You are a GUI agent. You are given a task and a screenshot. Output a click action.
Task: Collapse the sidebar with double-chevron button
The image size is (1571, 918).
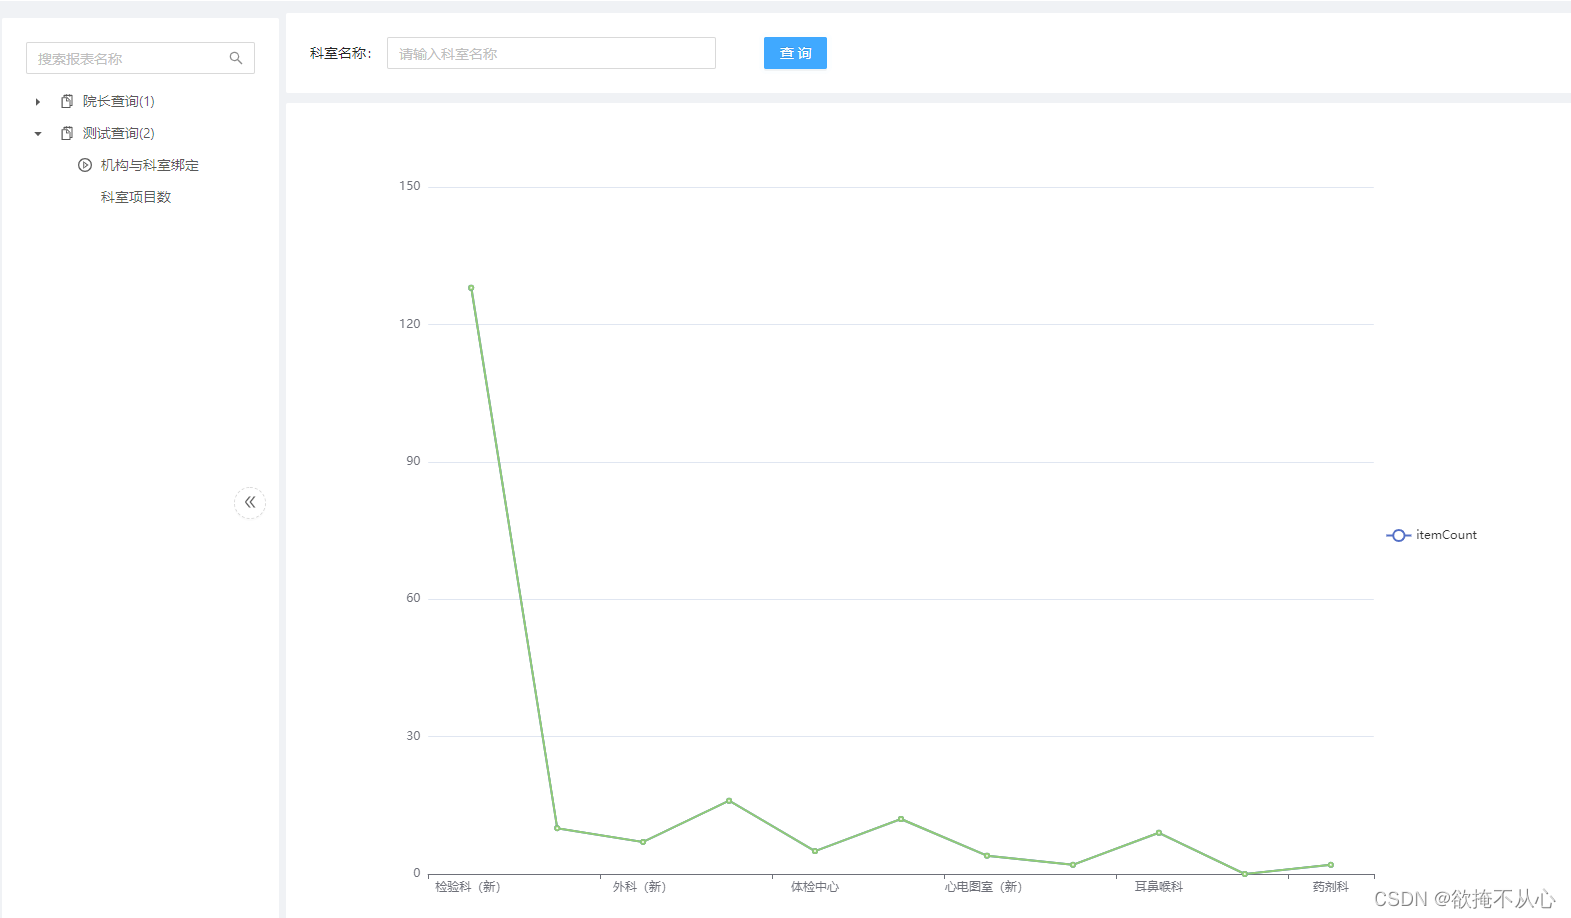point(250,502)
